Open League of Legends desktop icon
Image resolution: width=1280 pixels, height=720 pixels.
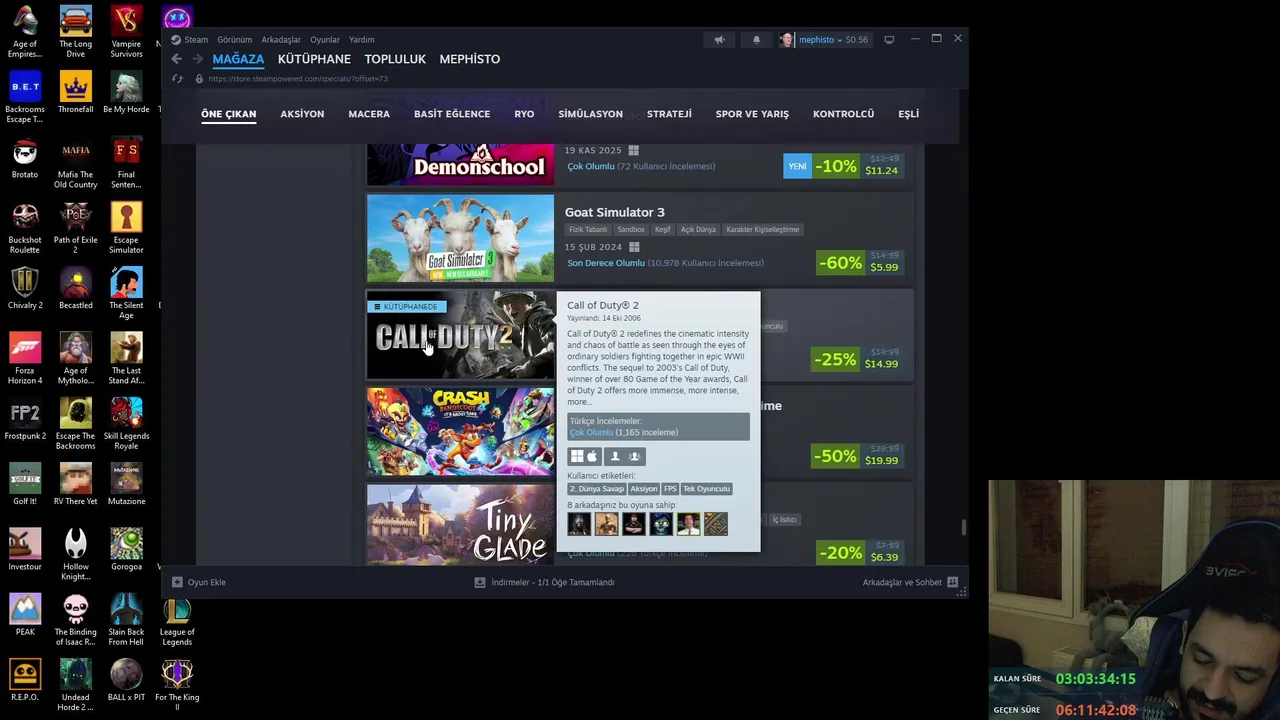coord(177,620)
